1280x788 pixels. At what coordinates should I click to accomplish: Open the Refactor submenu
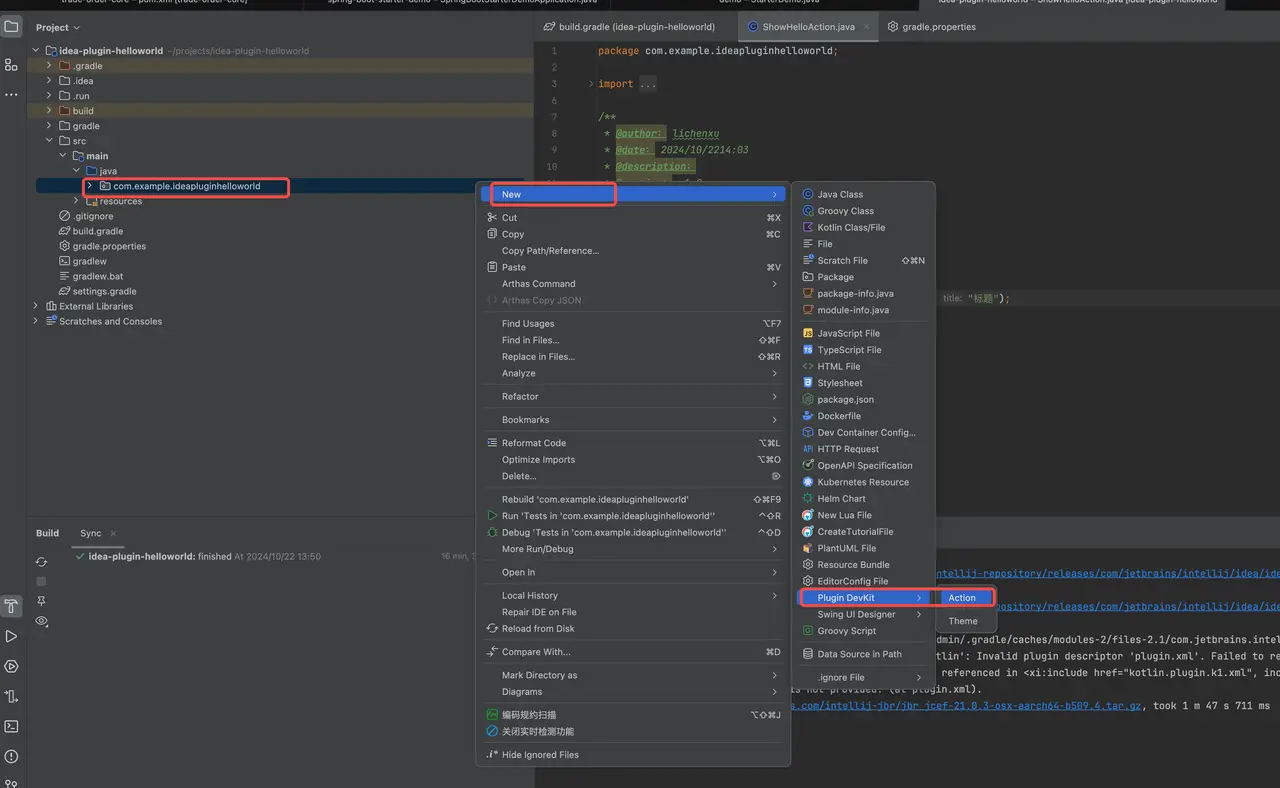coord(633,397)
